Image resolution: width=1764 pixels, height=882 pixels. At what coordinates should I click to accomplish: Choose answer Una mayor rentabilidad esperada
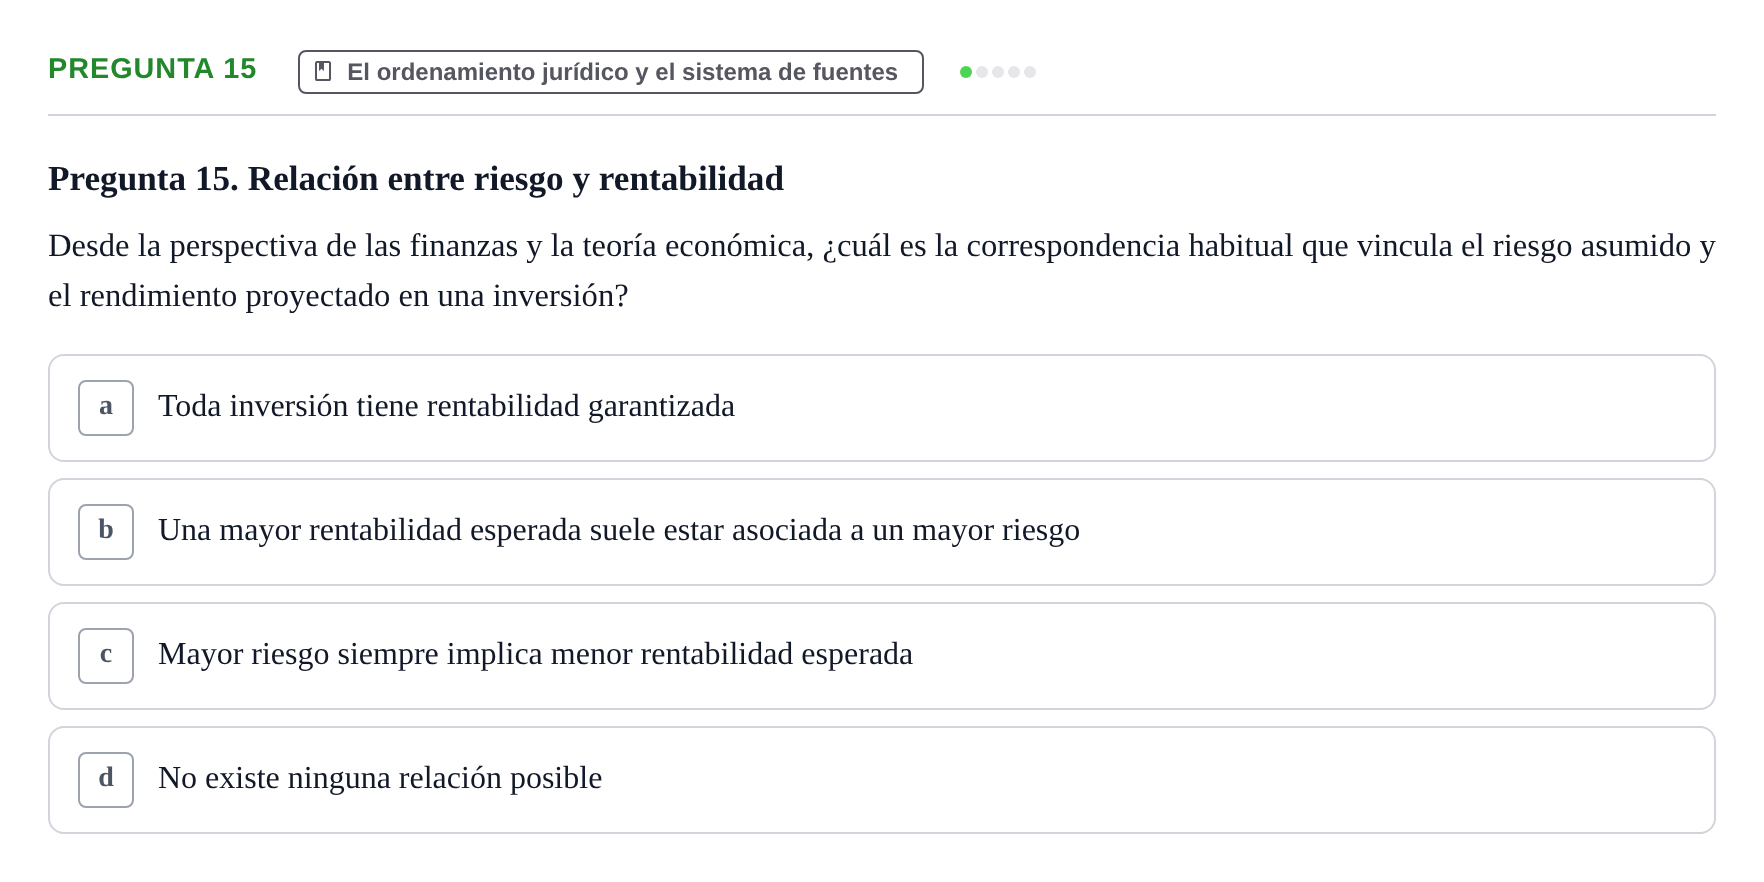tap(882, 532)
